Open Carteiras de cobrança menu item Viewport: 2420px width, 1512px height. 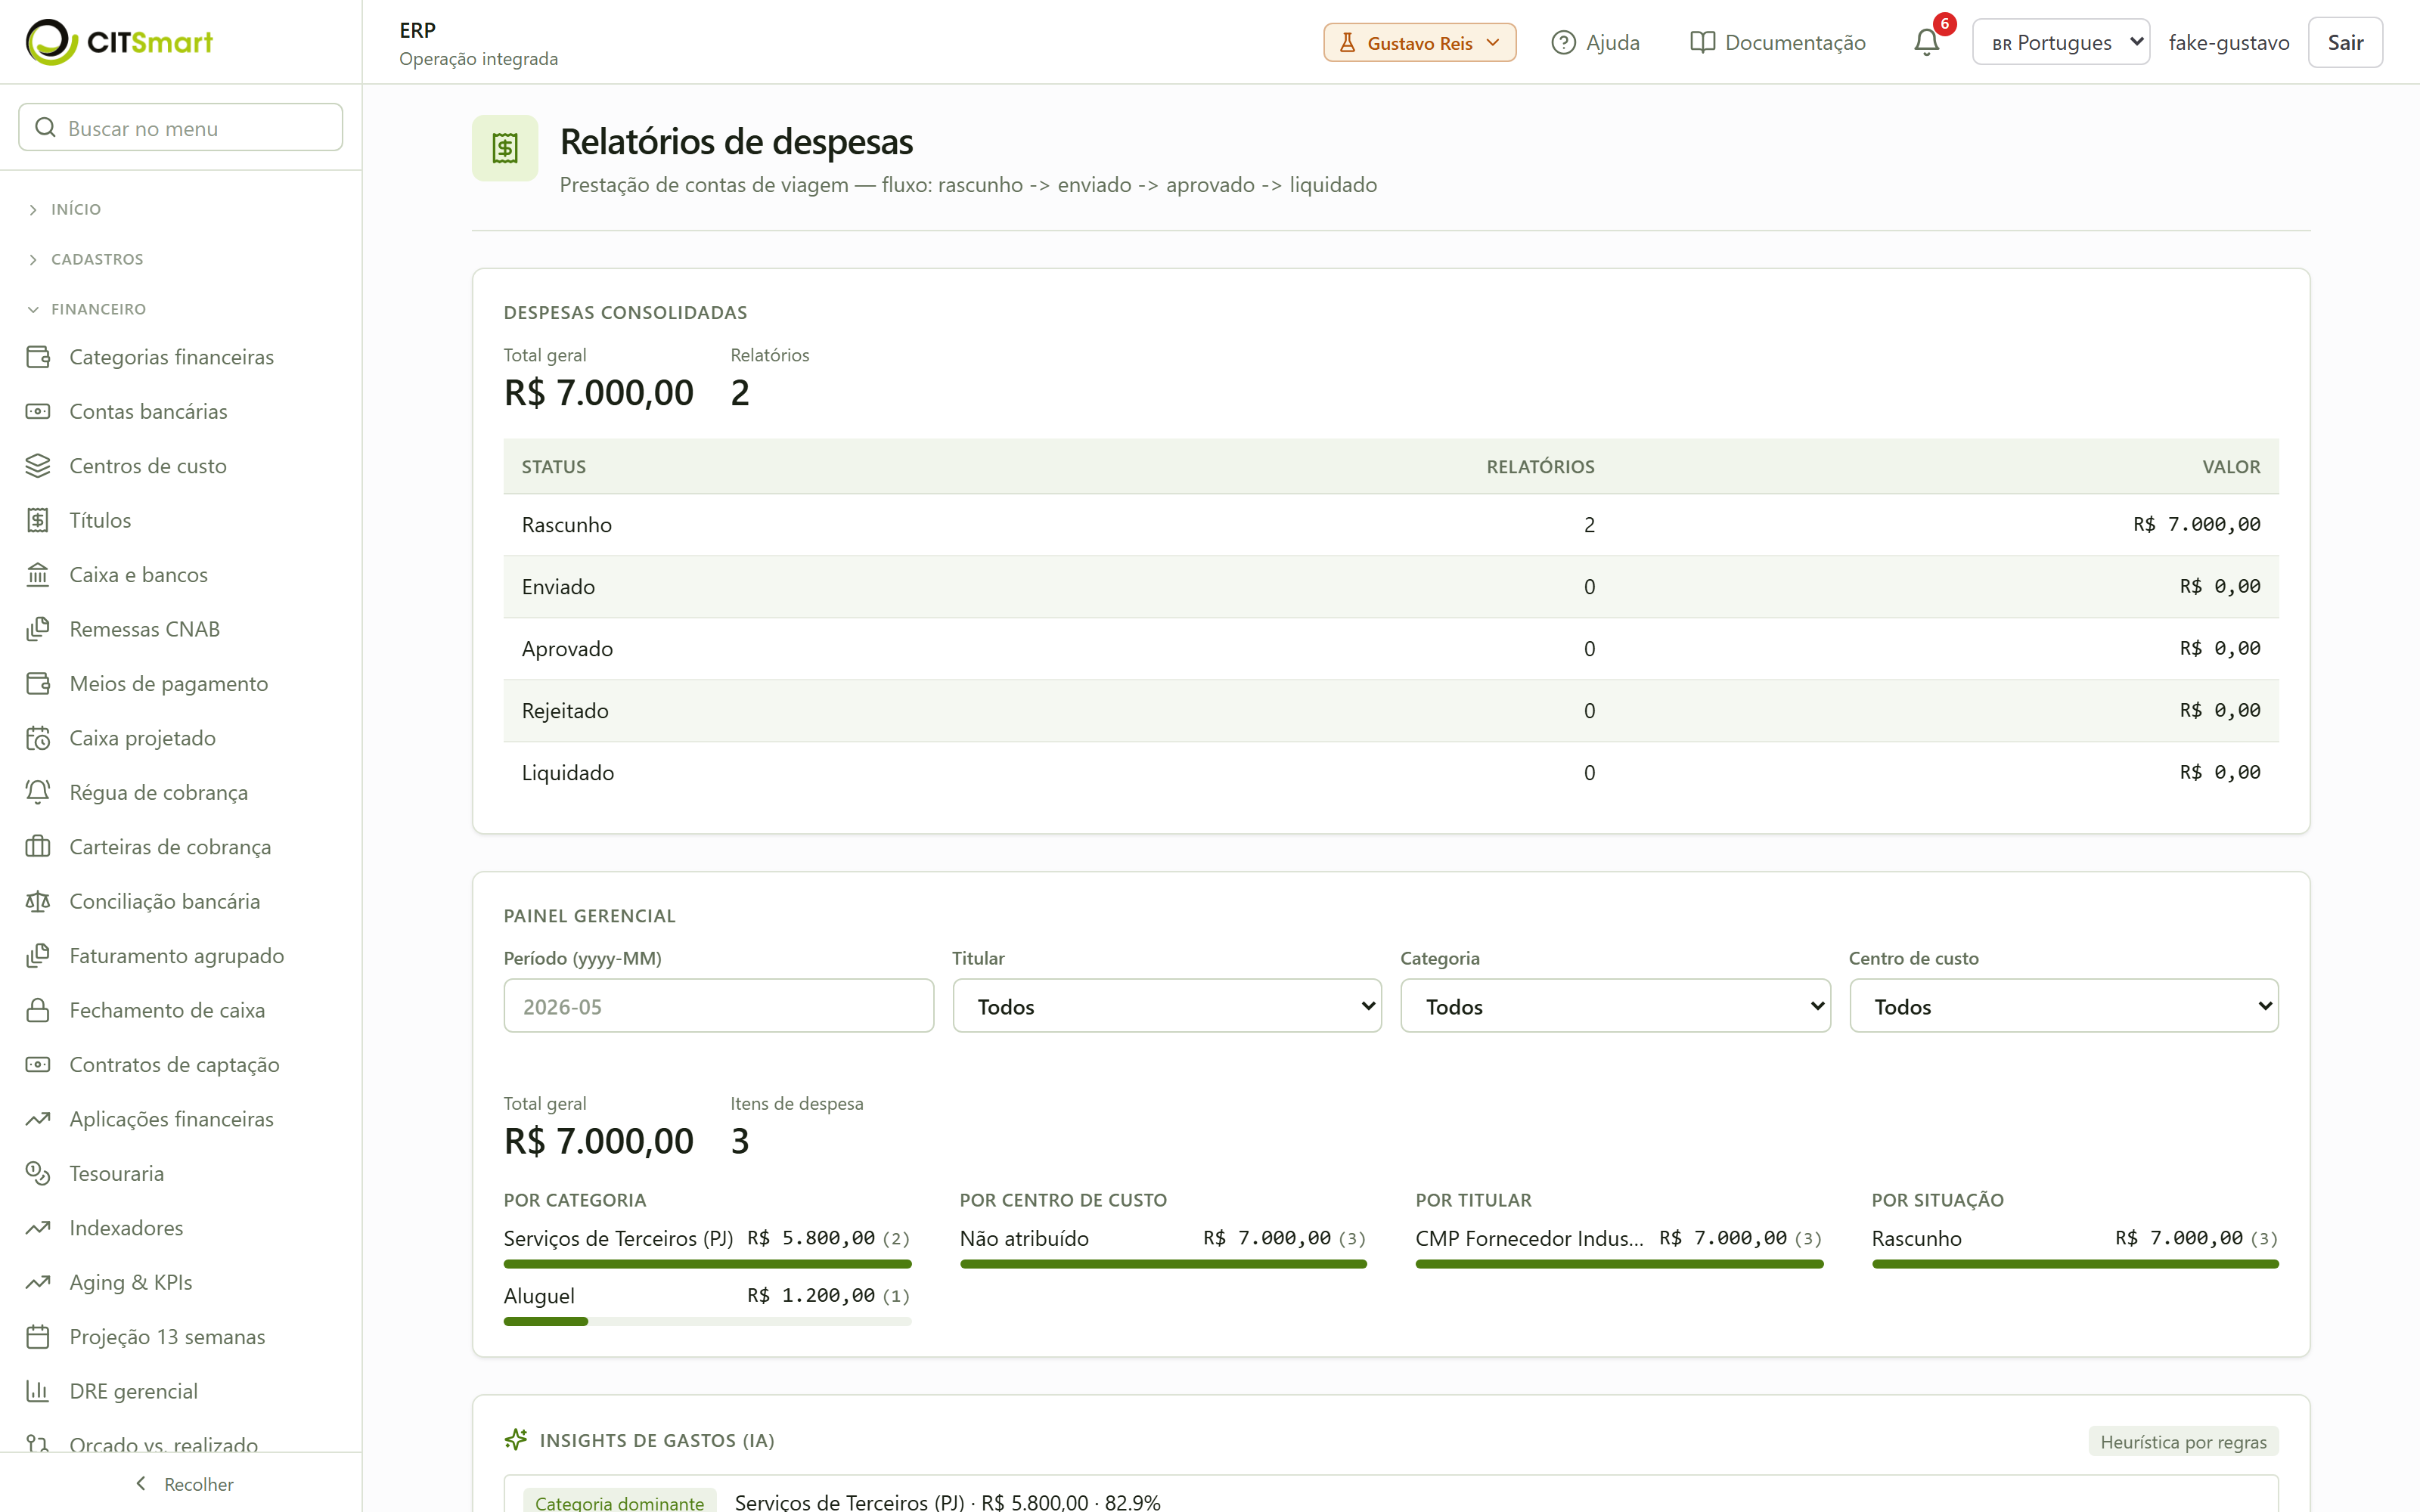coord(169,847)
